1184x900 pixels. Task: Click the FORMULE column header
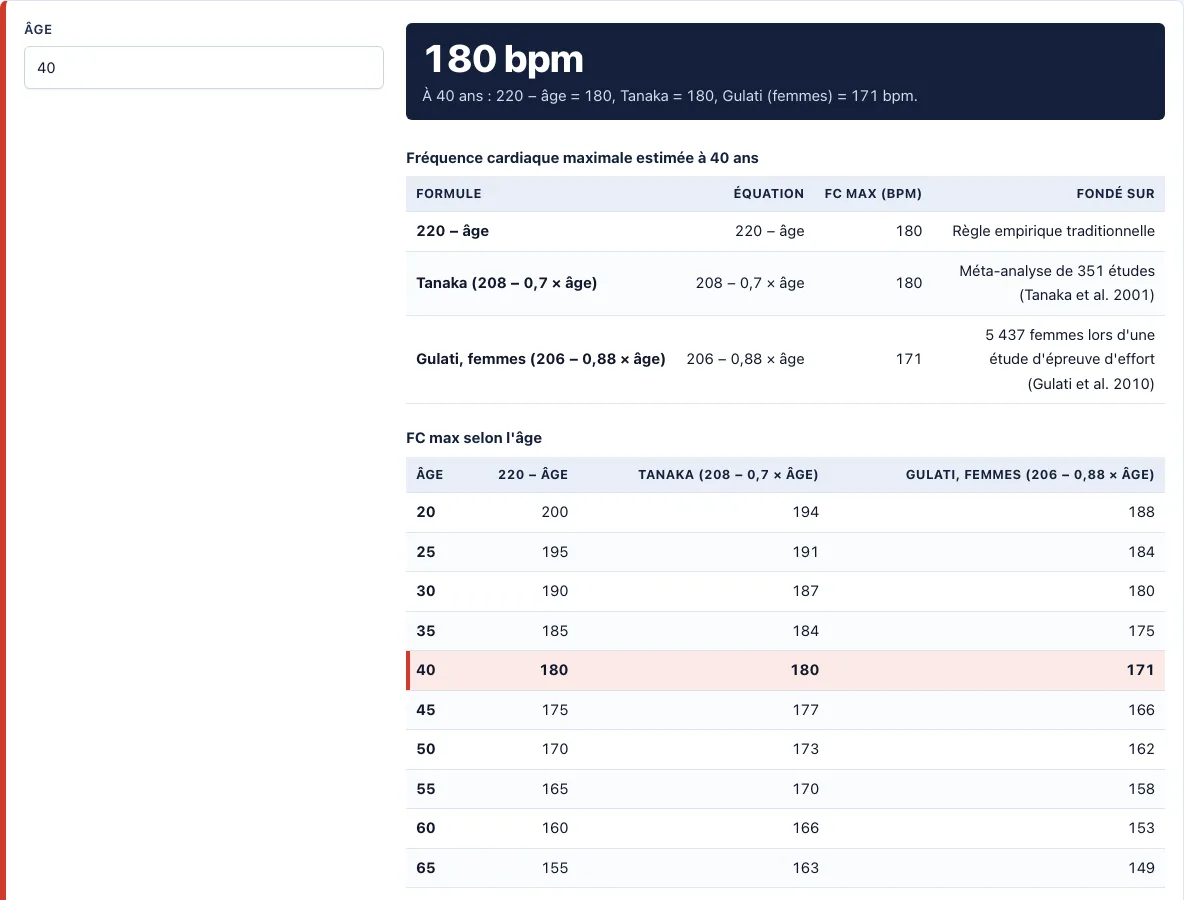coord(449,193)
